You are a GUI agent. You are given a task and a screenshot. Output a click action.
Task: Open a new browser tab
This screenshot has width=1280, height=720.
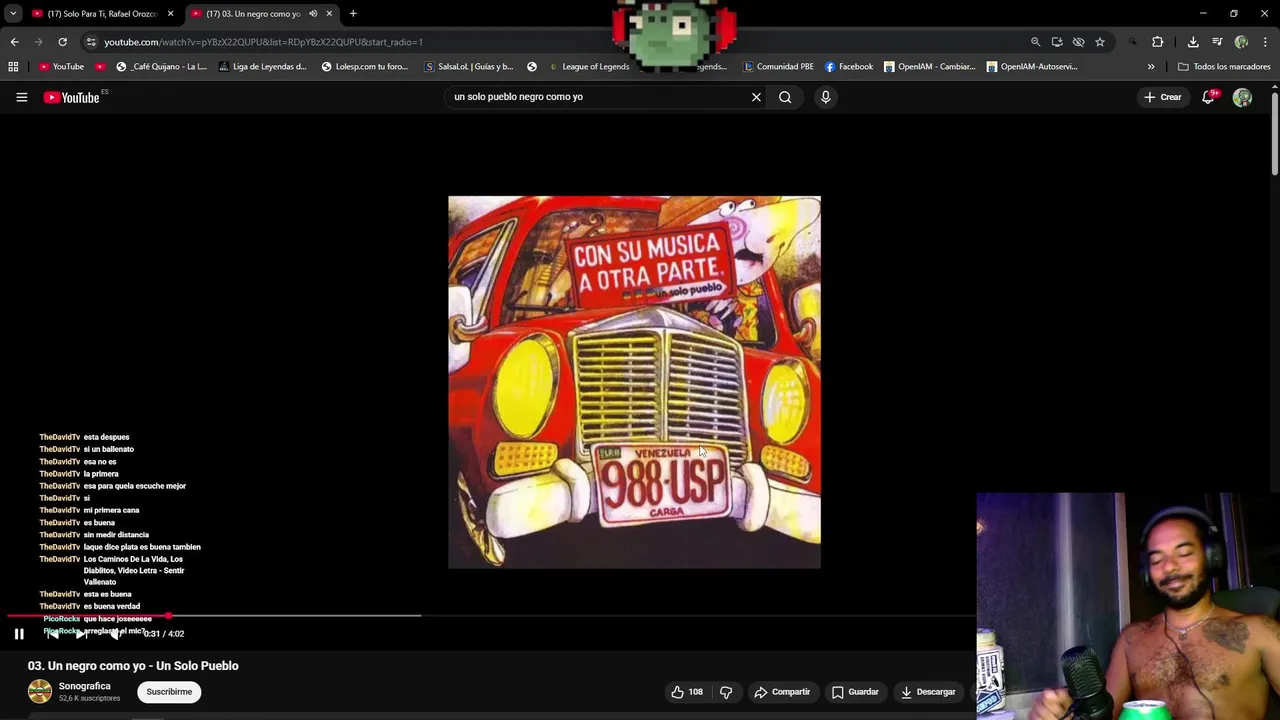[353, 14]
